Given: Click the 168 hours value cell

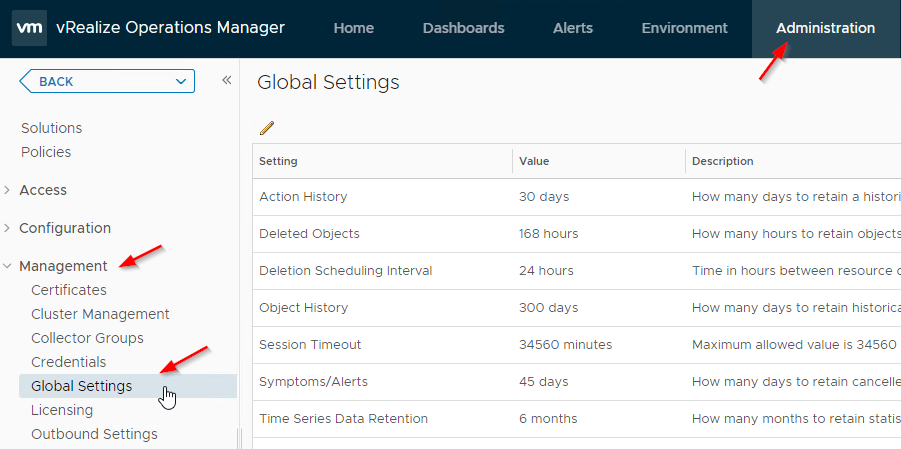Looking at the screenshot, I should 549,234.
